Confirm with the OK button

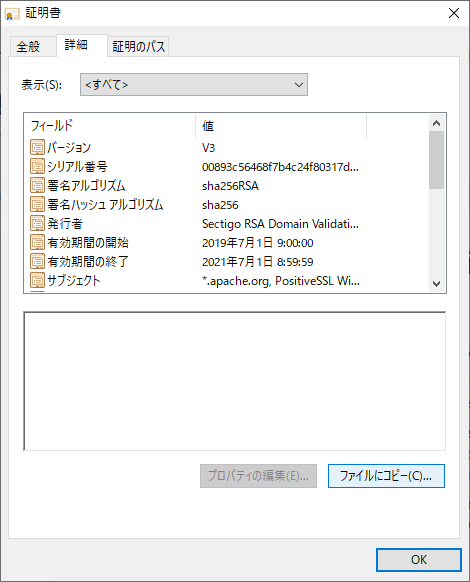[x=419, y=560]
